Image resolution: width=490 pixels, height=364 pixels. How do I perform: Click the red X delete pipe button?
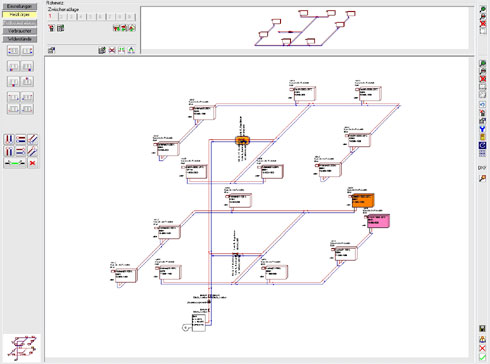(32, 163)
